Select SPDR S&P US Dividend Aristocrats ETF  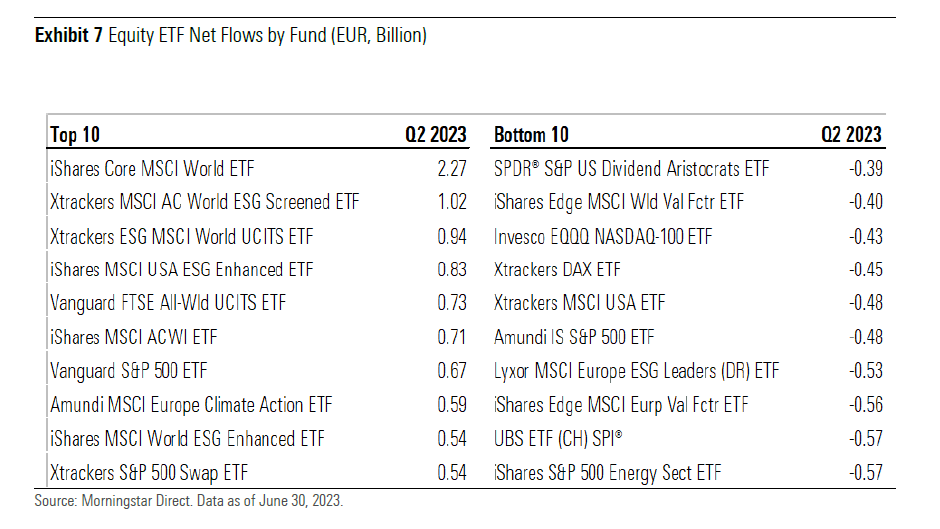coord(632,169)
